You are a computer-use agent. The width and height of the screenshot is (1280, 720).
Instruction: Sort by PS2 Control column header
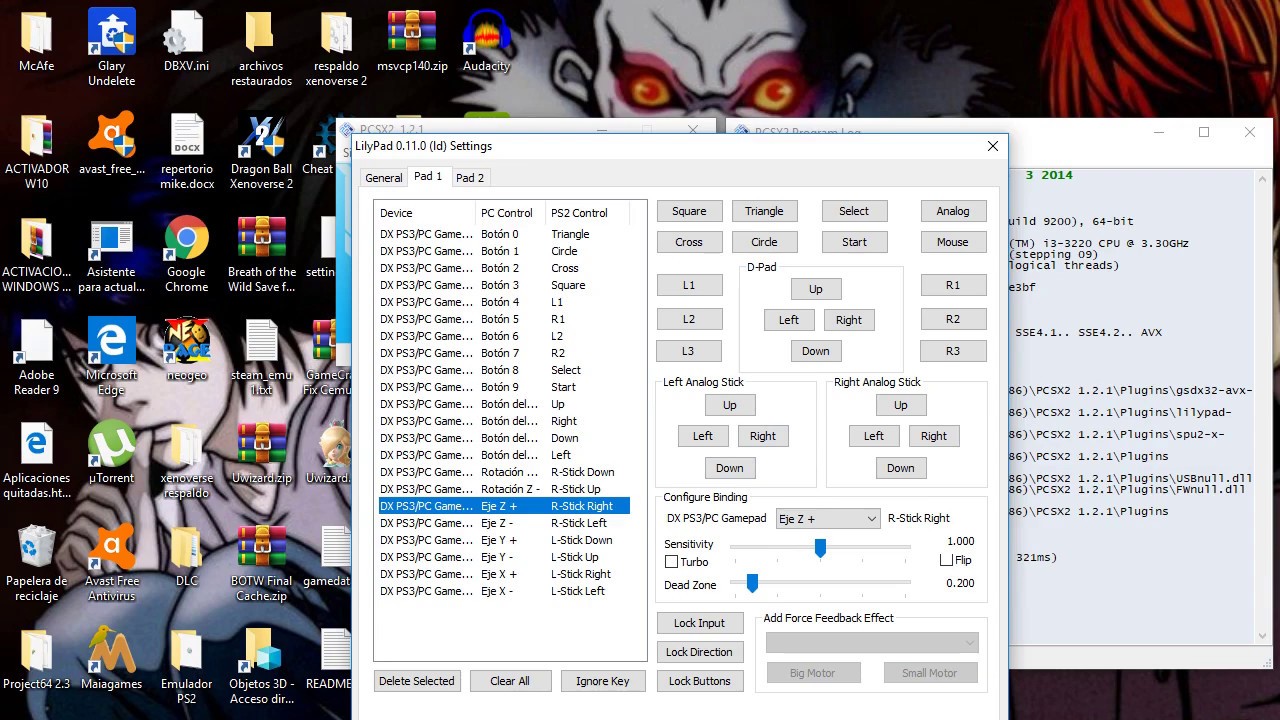point(588,213)
